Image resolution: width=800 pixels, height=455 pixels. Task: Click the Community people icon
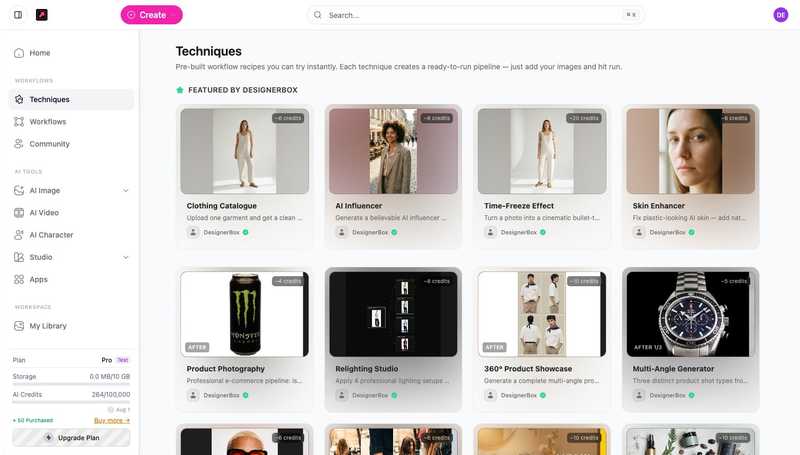19,144
